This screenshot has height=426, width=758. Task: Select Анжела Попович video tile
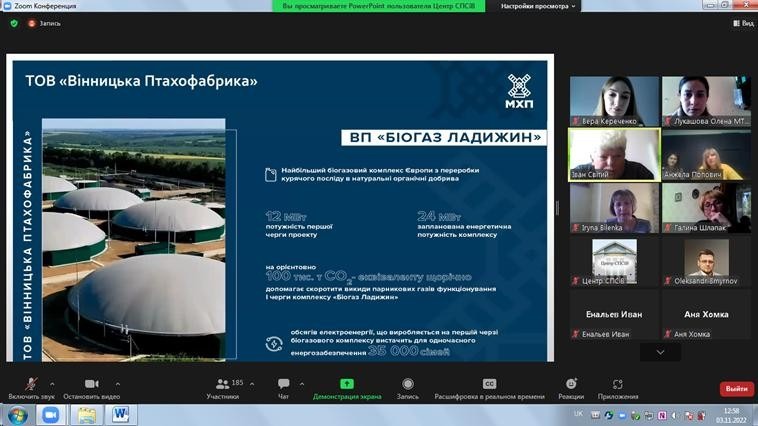click(x=706, y=155)
